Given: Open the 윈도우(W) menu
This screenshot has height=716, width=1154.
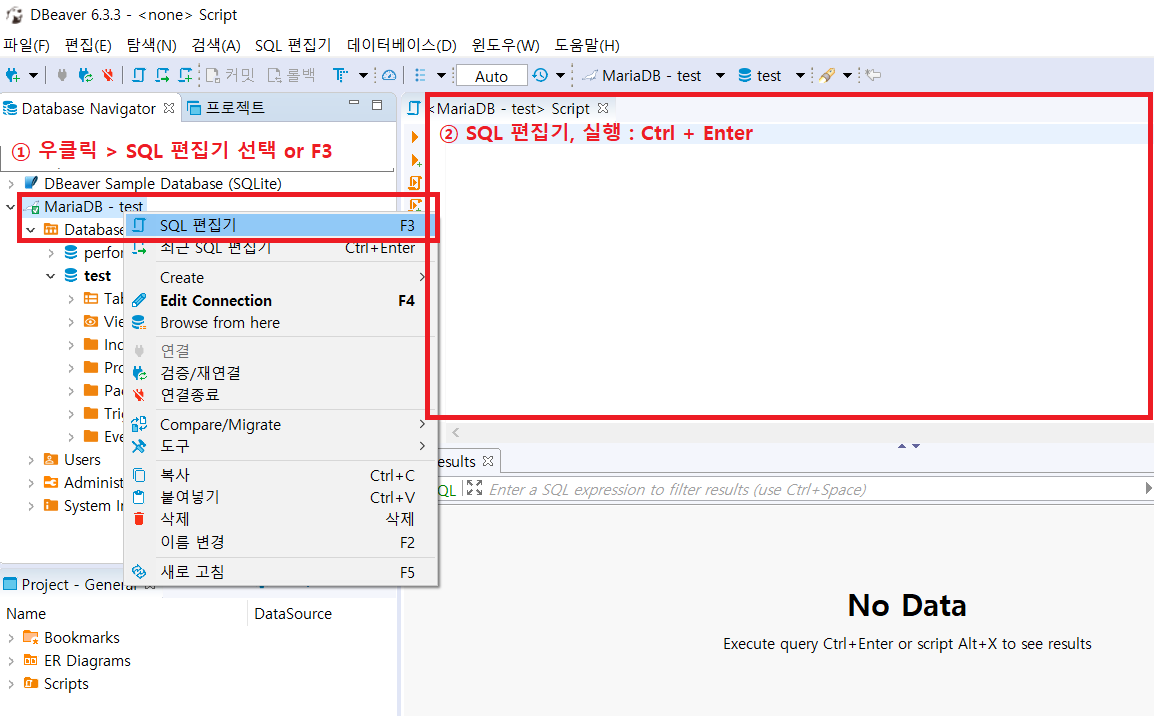Looking at the screenshot, I should [506, 46].
